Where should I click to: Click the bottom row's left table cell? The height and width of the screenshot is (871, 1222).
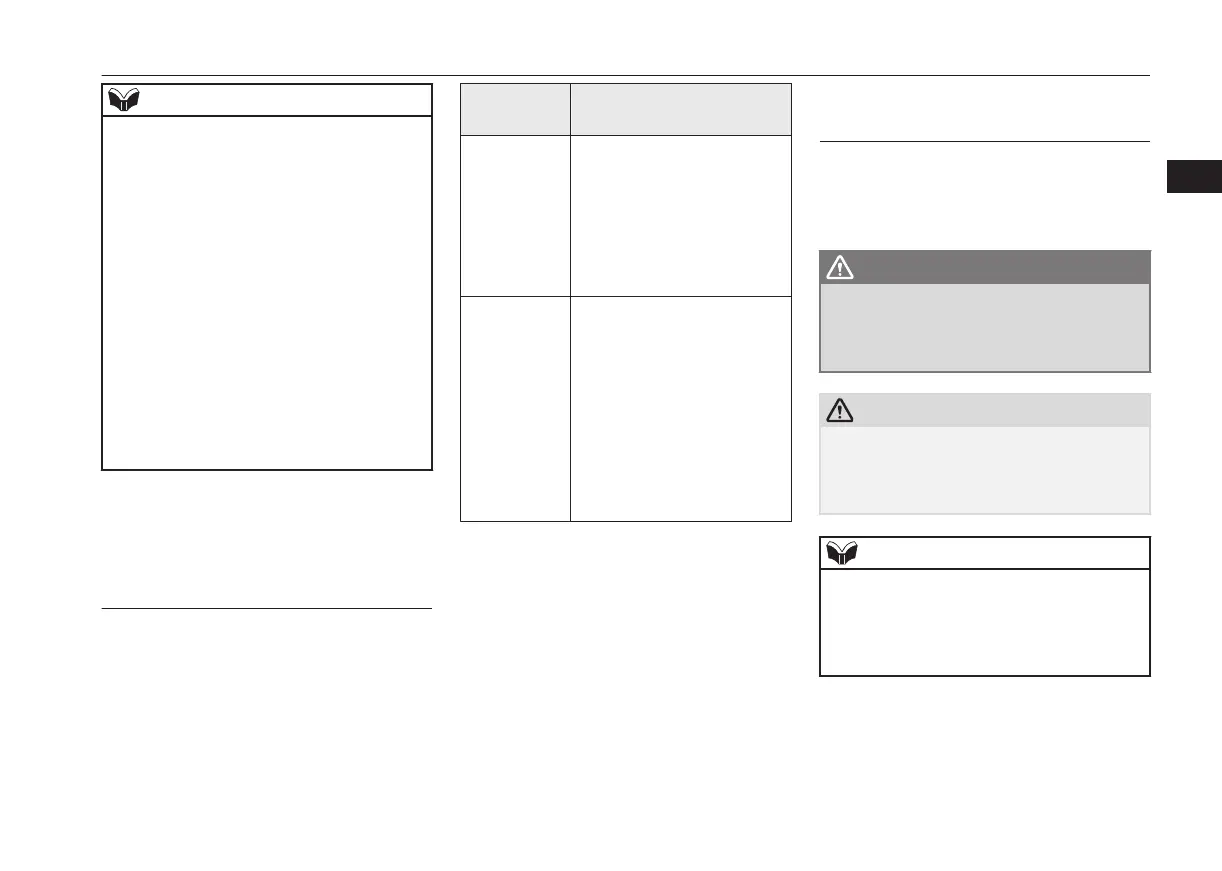tap(515, 408)
